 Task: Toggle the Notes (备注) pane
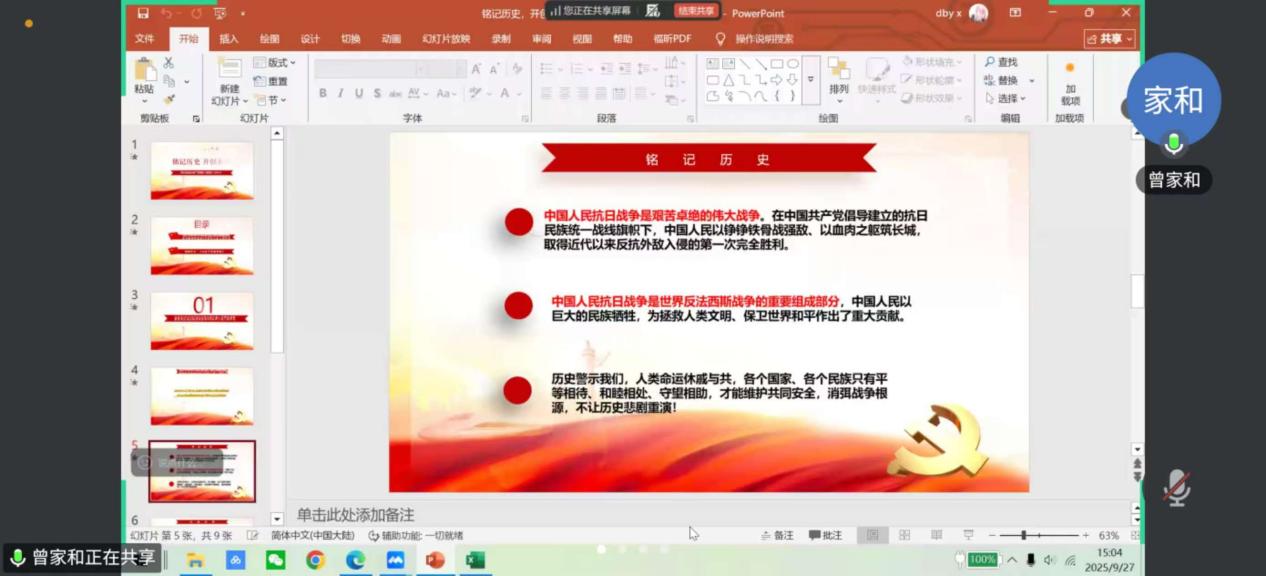point(777,535)
